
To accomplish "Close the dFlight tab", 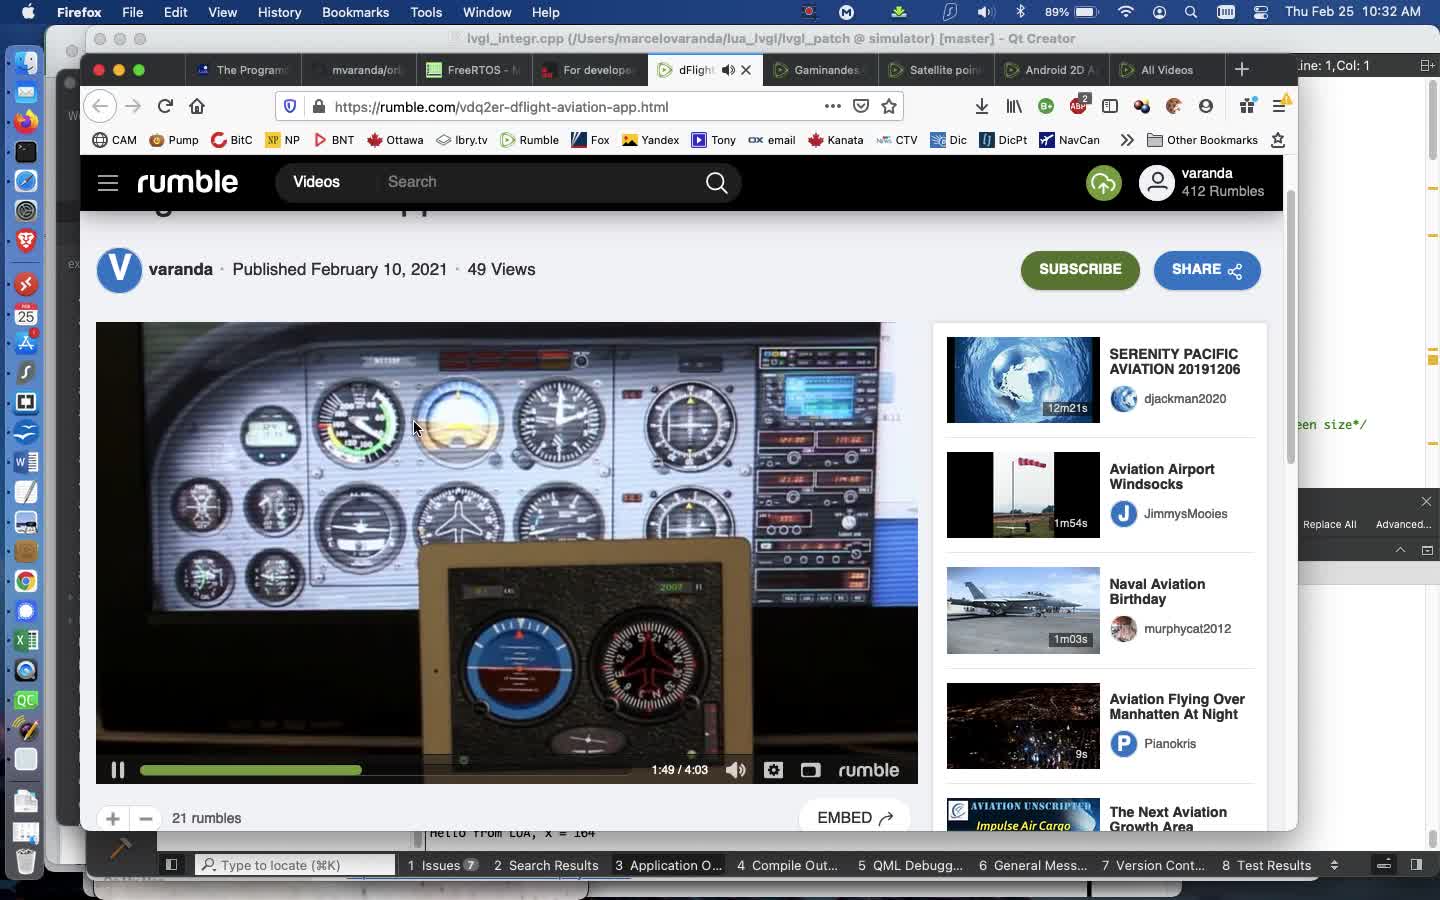I will [x=746, y=70].
